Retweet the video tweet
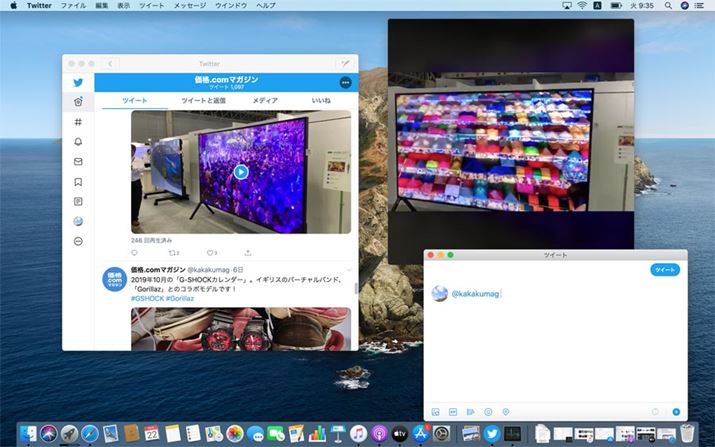 pyautogui.click(x=174, y=253)
